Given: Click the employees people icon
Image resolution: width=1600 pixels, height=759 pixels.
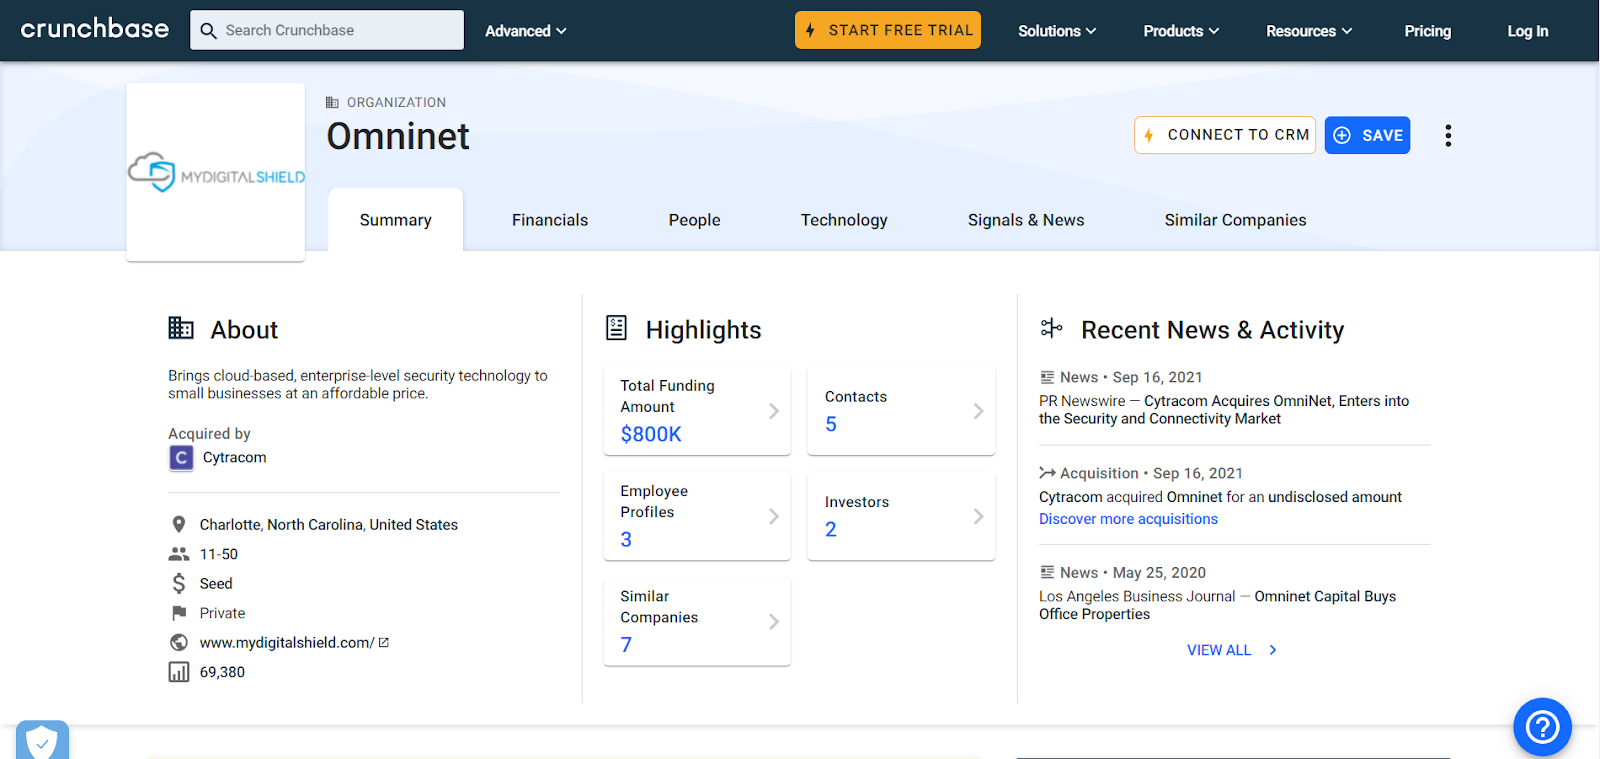Looking at the screenshot, I should 179,554.
